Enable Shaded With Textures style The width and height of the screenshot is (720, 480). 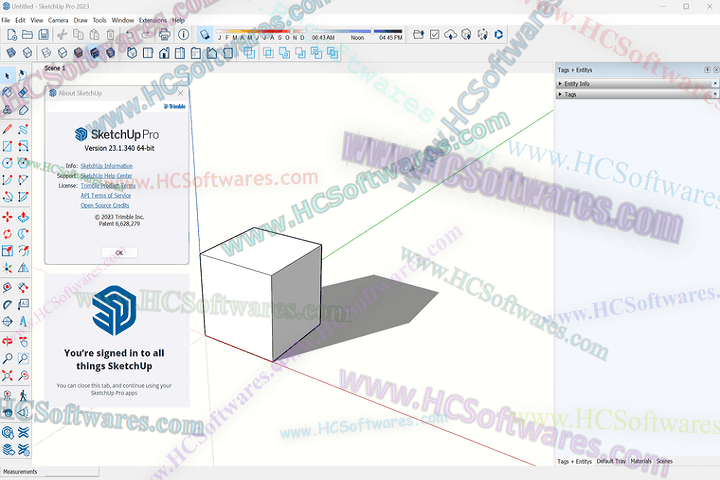pos(95,53)
